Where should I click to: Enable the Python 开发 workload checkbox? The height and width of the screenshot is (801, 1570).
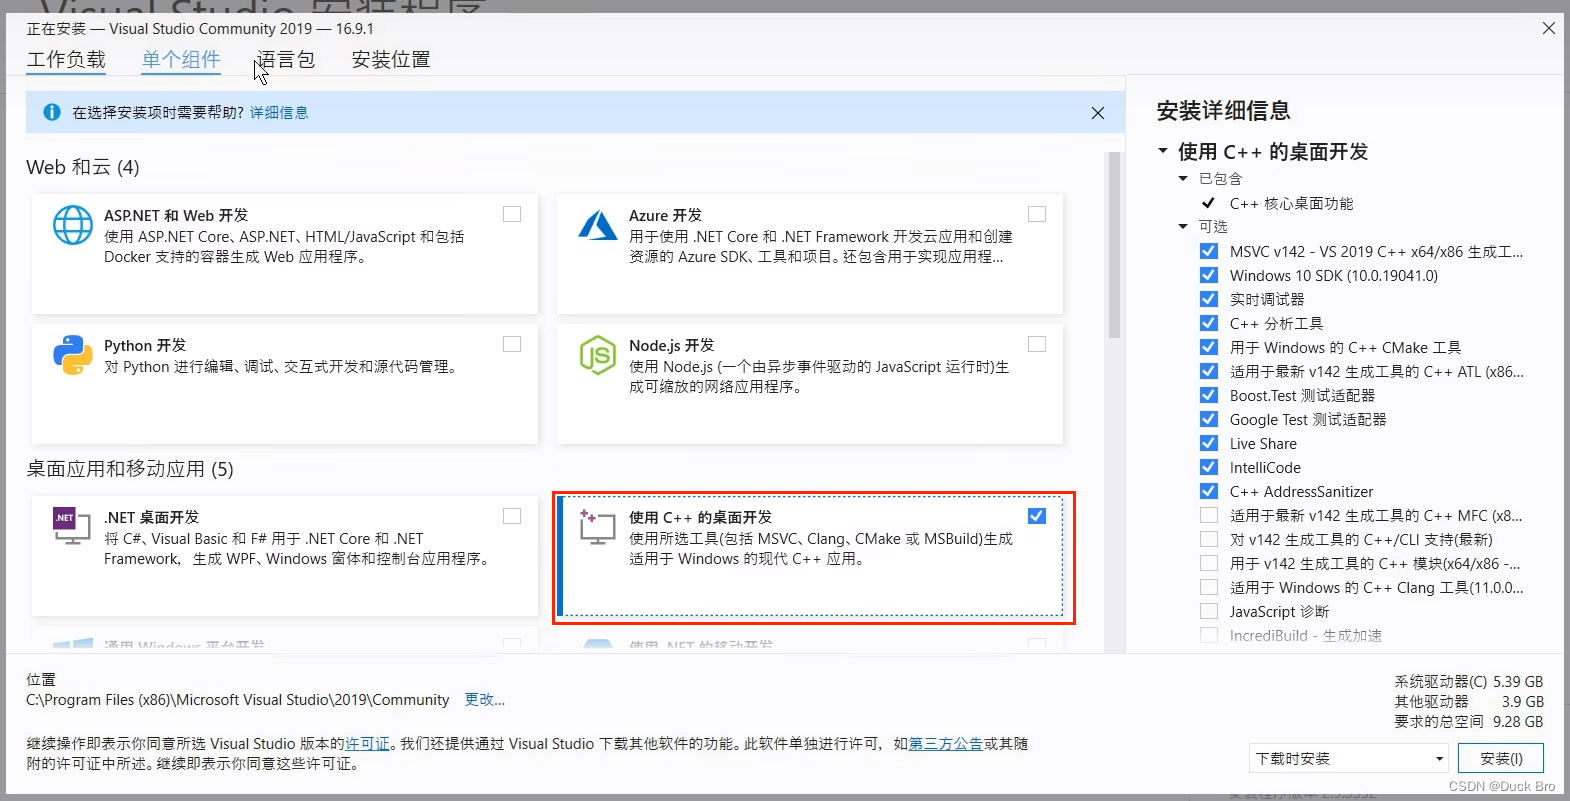pyautogui.click(x=512, y=344)
